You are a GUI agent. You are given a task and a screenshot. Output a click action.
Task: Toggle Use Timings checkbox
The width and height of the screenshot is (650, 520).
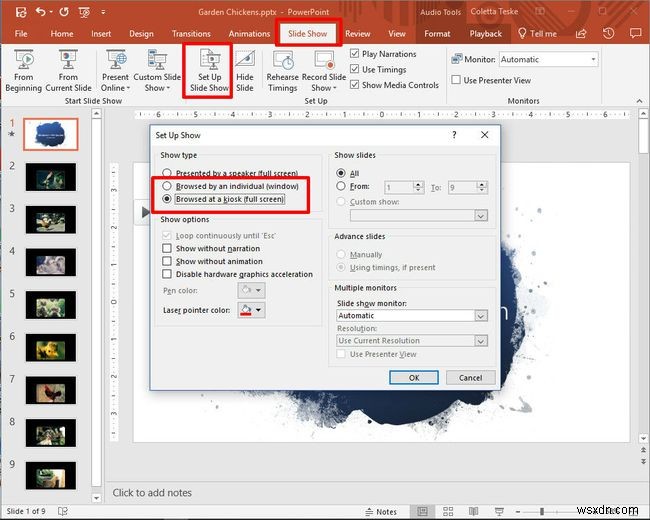click(x=354, y=69)
